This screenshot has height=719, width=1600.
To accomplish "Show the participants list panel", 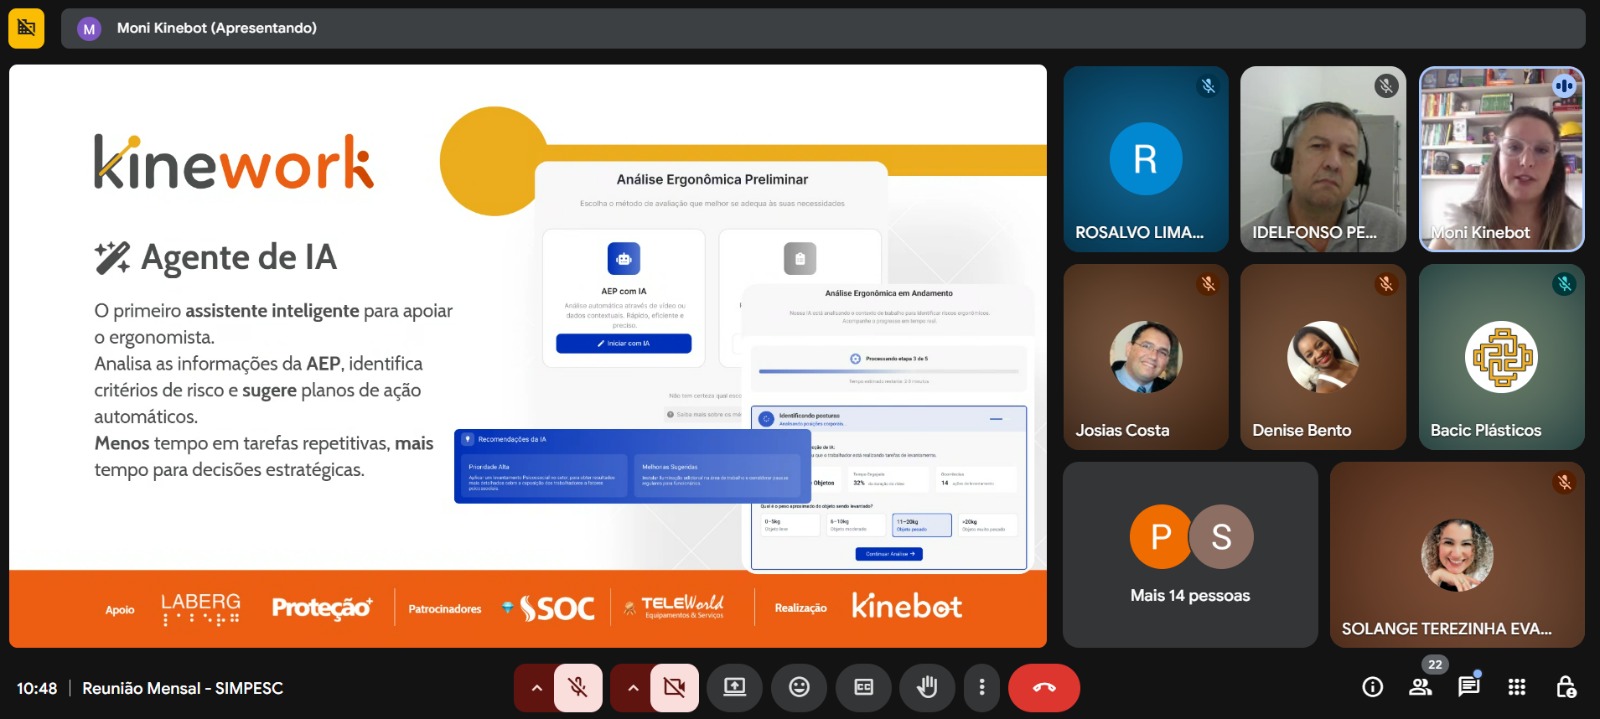I will tap(1420, 687).
